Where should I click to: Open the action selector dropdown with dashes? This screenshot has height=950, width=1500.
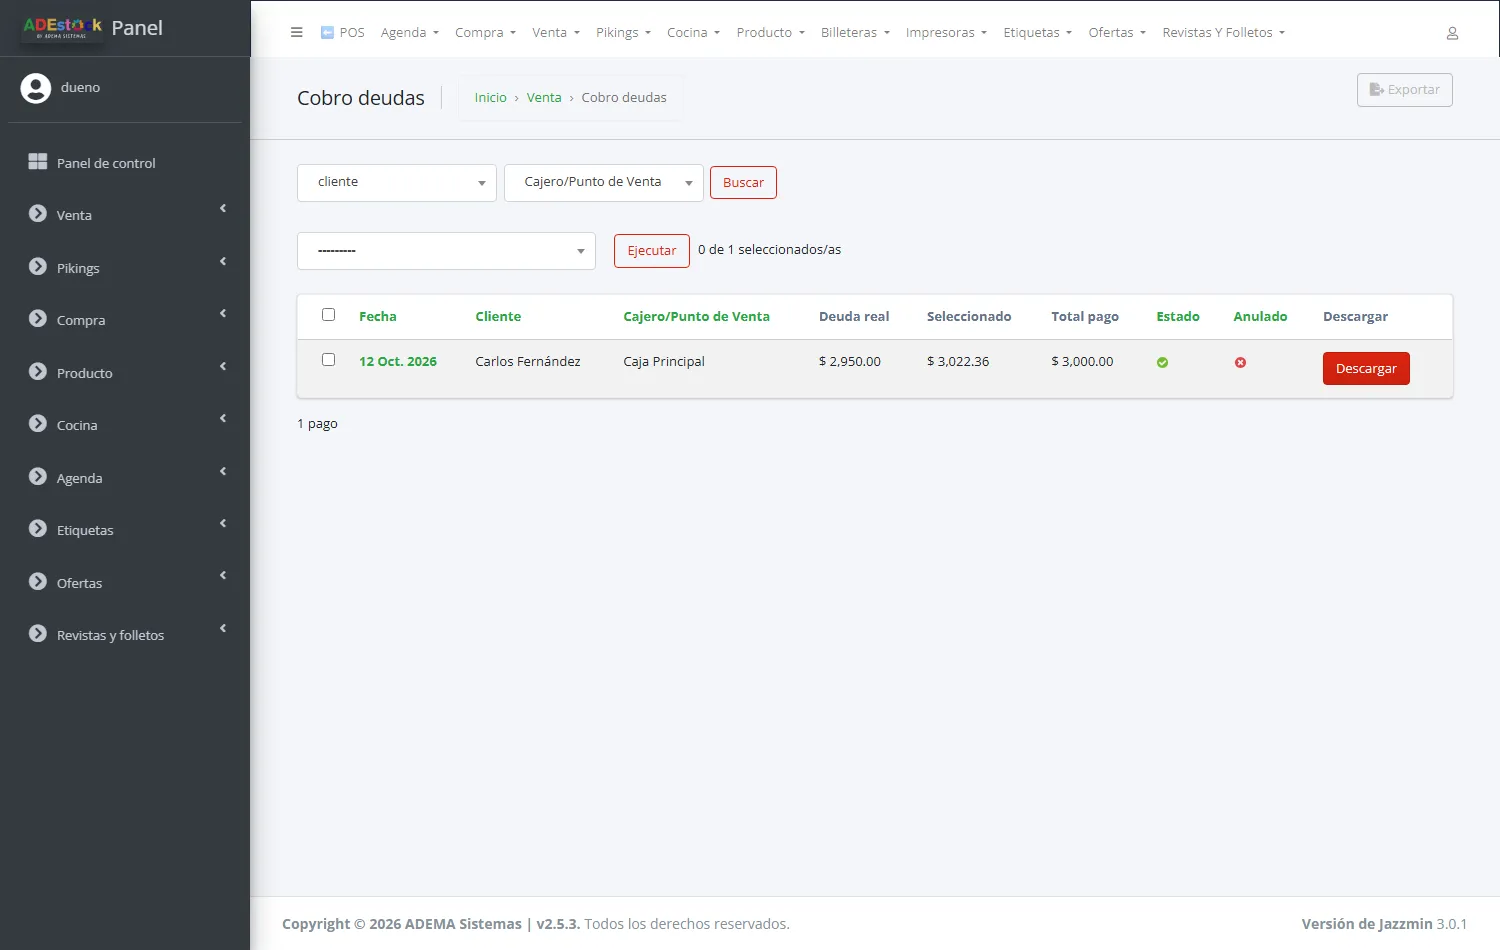[446, 251]
